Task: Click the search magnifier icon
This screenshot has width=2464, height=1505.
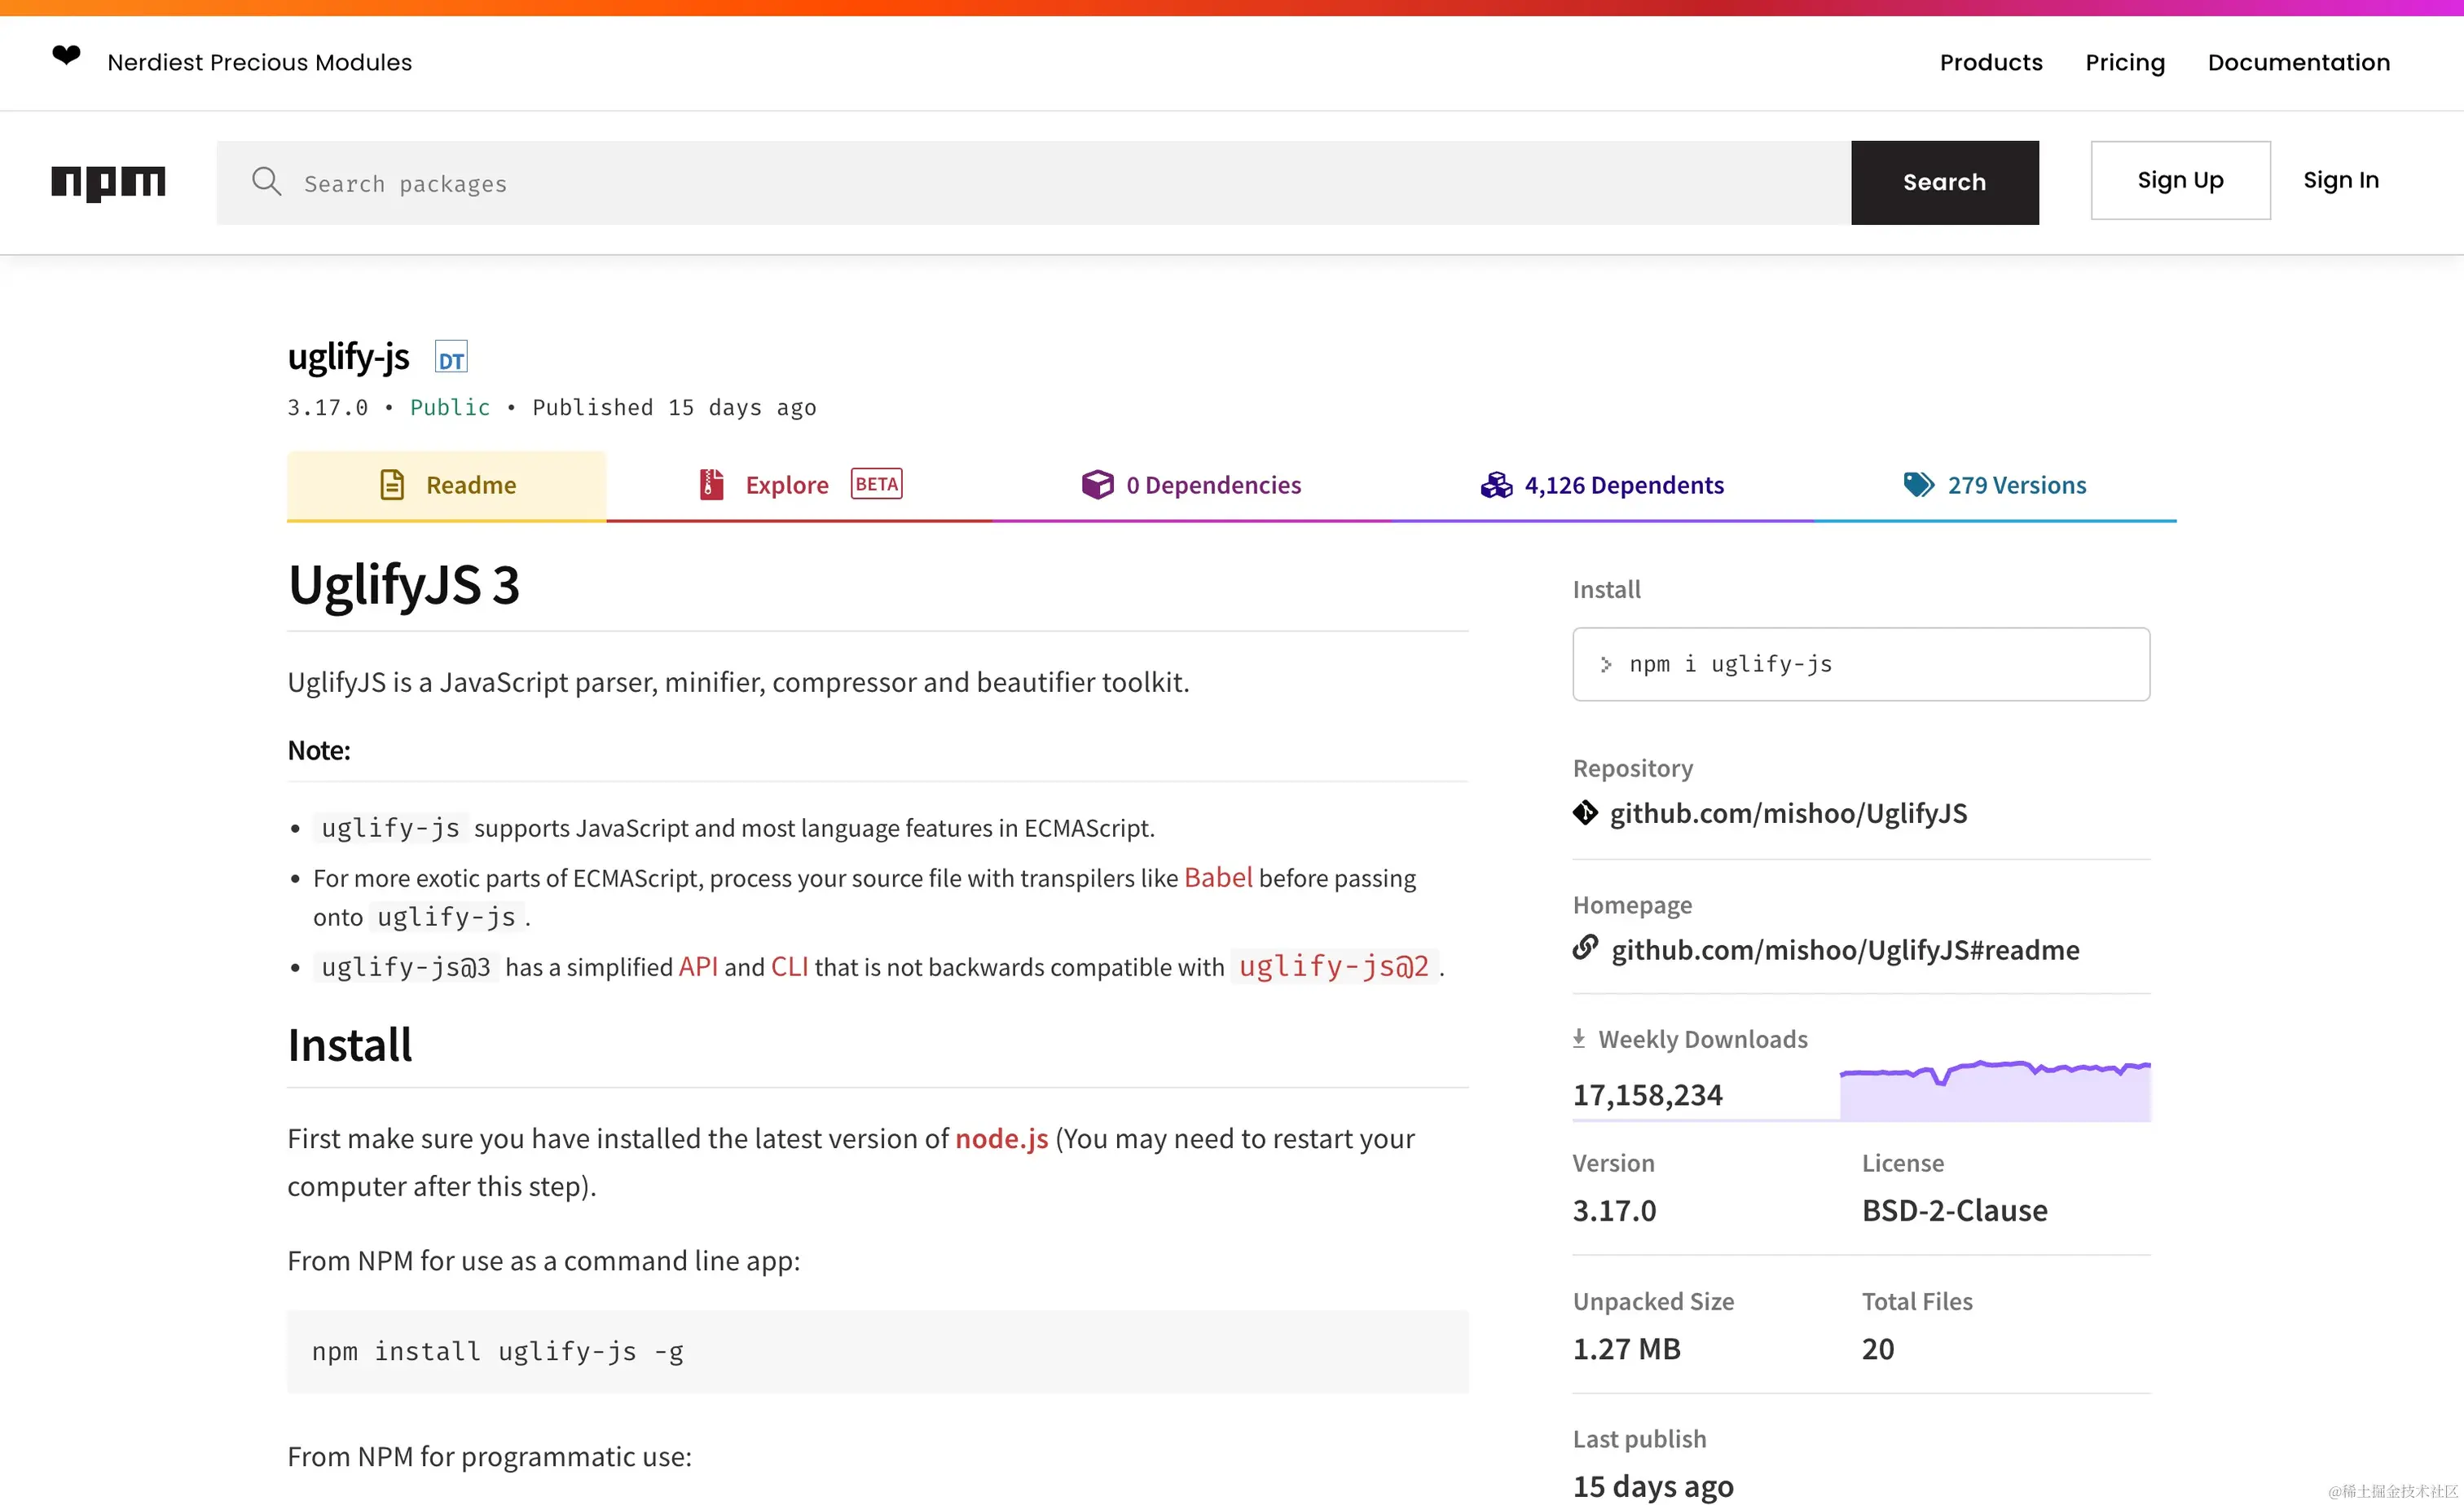Action: [x=266, y=182]
